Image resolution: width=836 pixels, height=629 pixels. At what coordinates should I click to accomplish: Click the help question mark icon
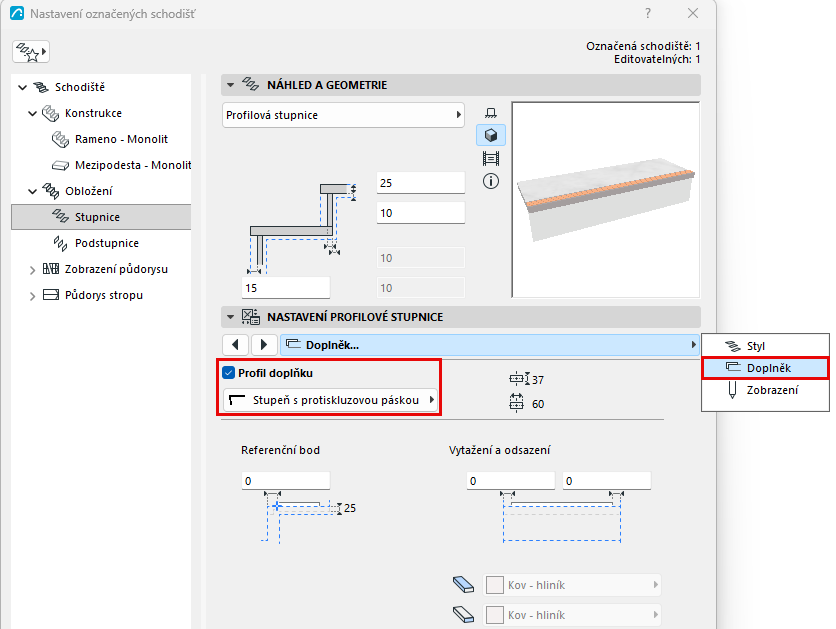(x=648, y=13)
